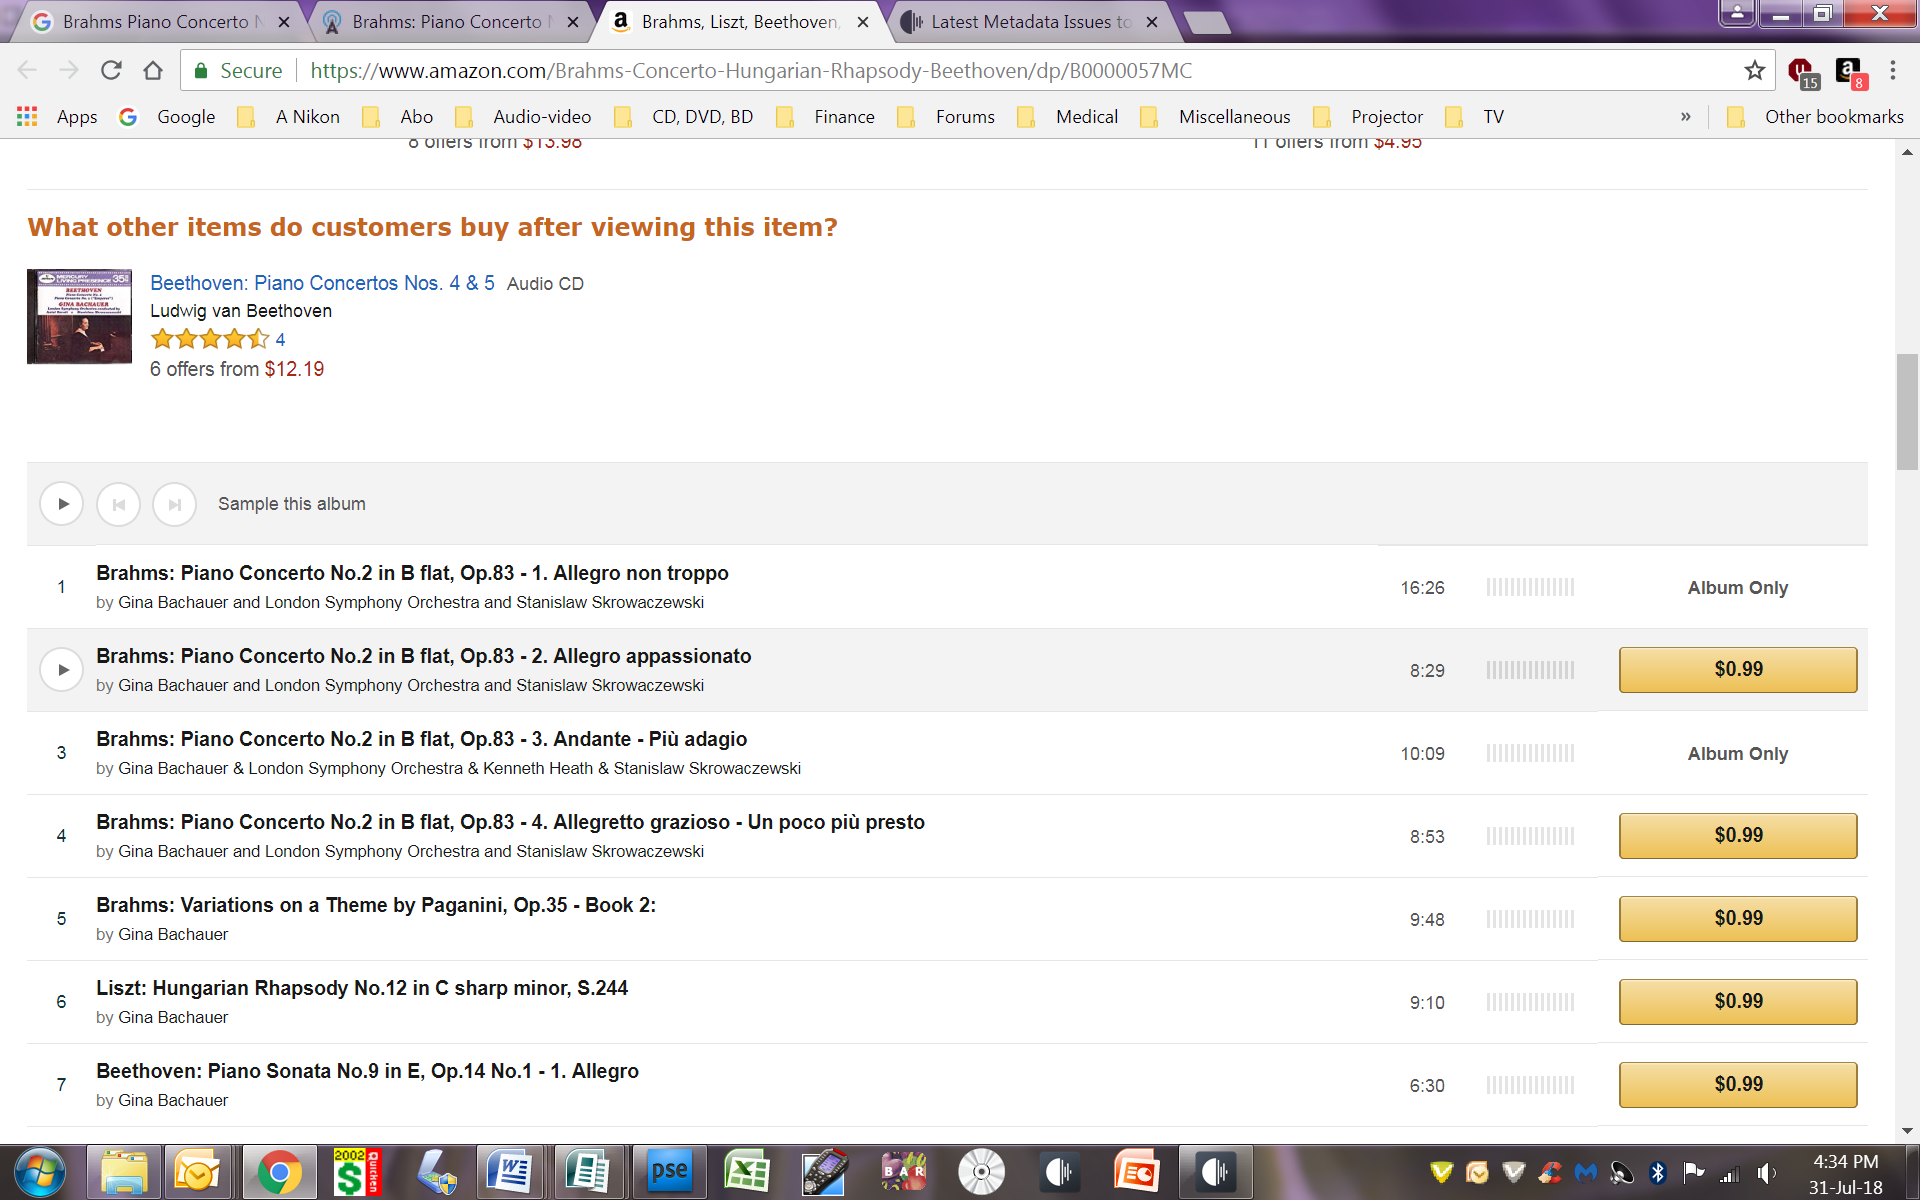Open the Amazon Assistant extension icon

point(1849,71)
